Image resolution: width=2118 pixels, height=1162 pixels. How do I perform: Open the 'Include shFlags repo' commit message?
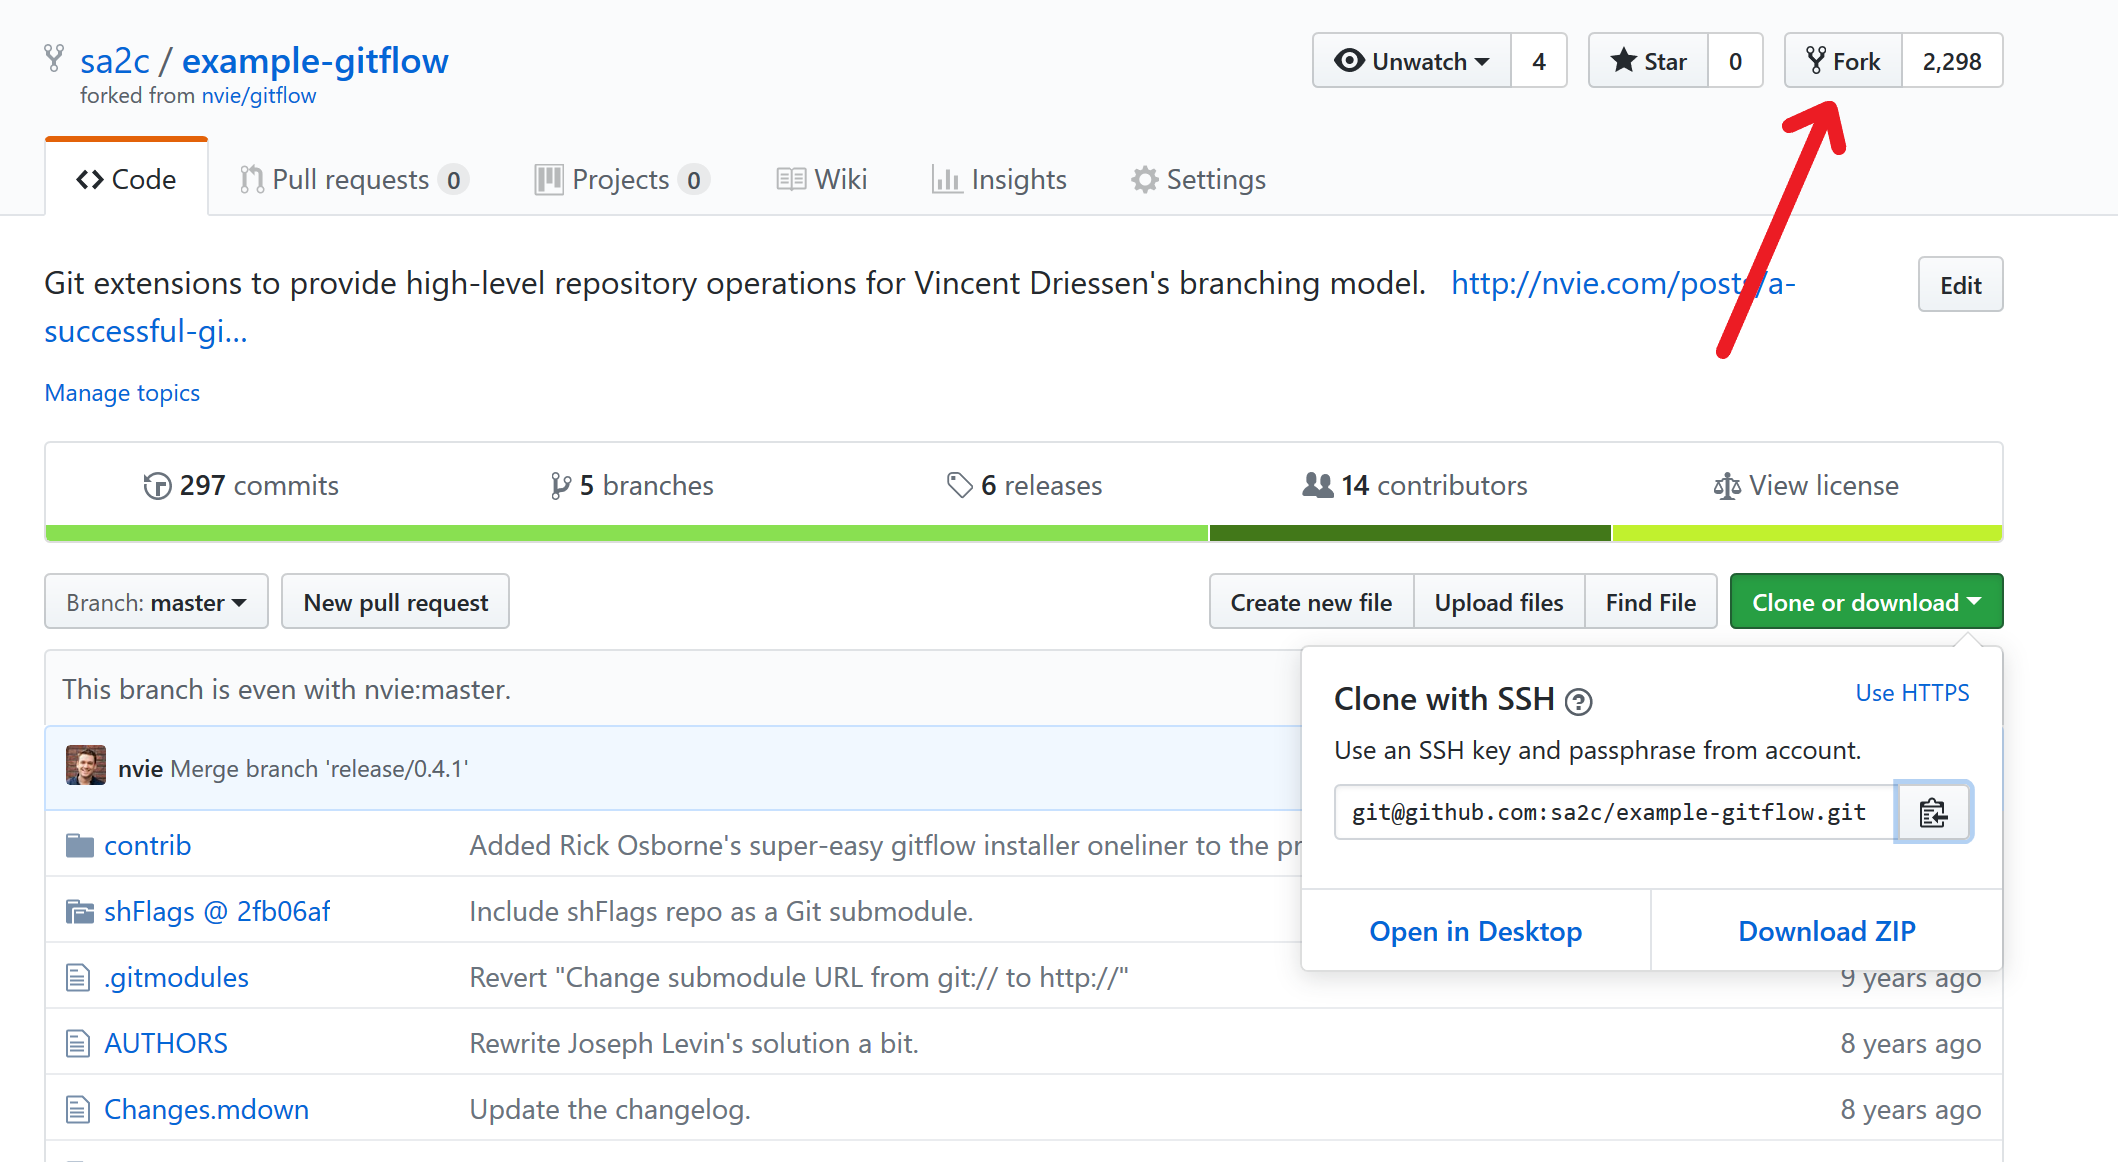(721, 912)
